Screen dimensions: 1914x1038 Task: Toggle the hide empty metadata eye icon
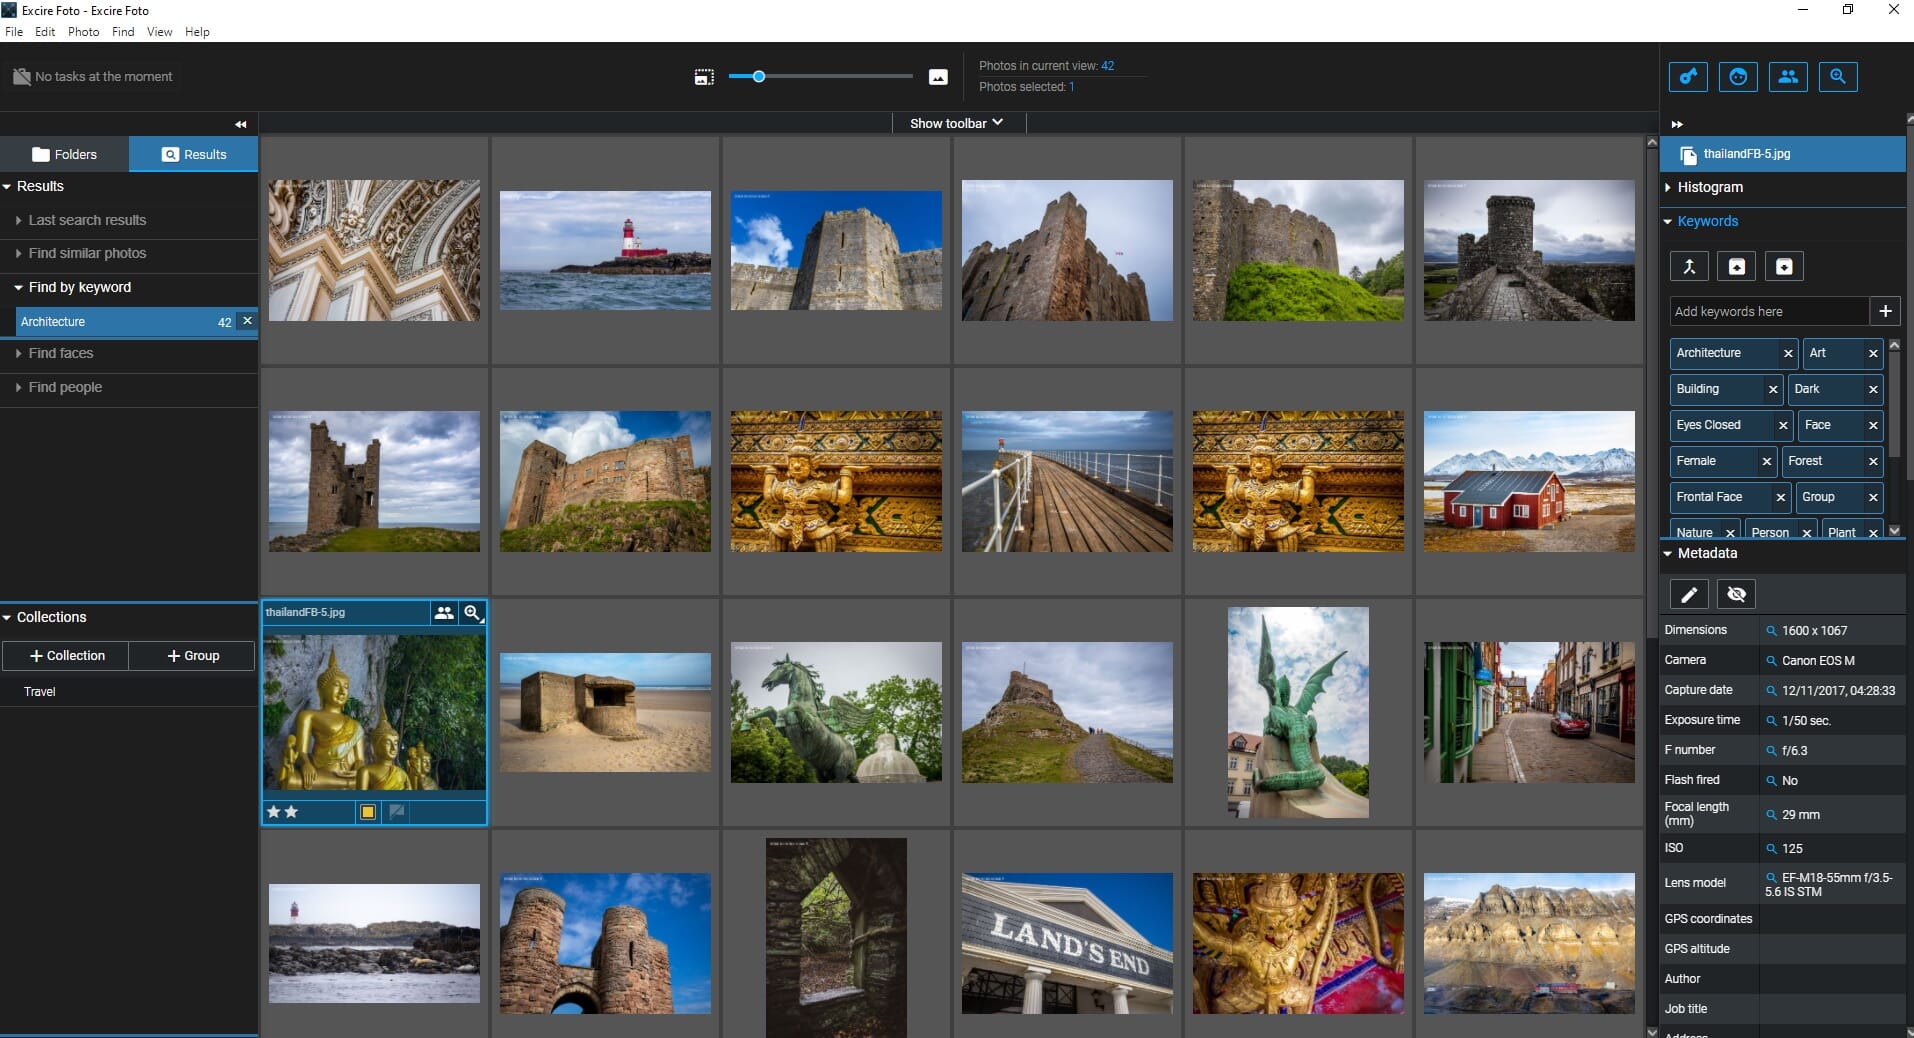(x=1737, y=594)
